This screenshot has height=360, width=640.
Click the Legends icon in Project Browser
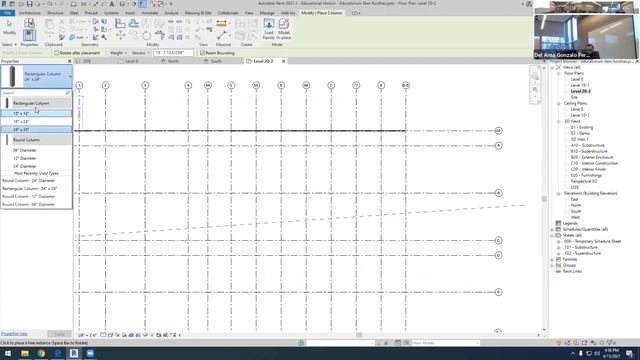[558, 223]
